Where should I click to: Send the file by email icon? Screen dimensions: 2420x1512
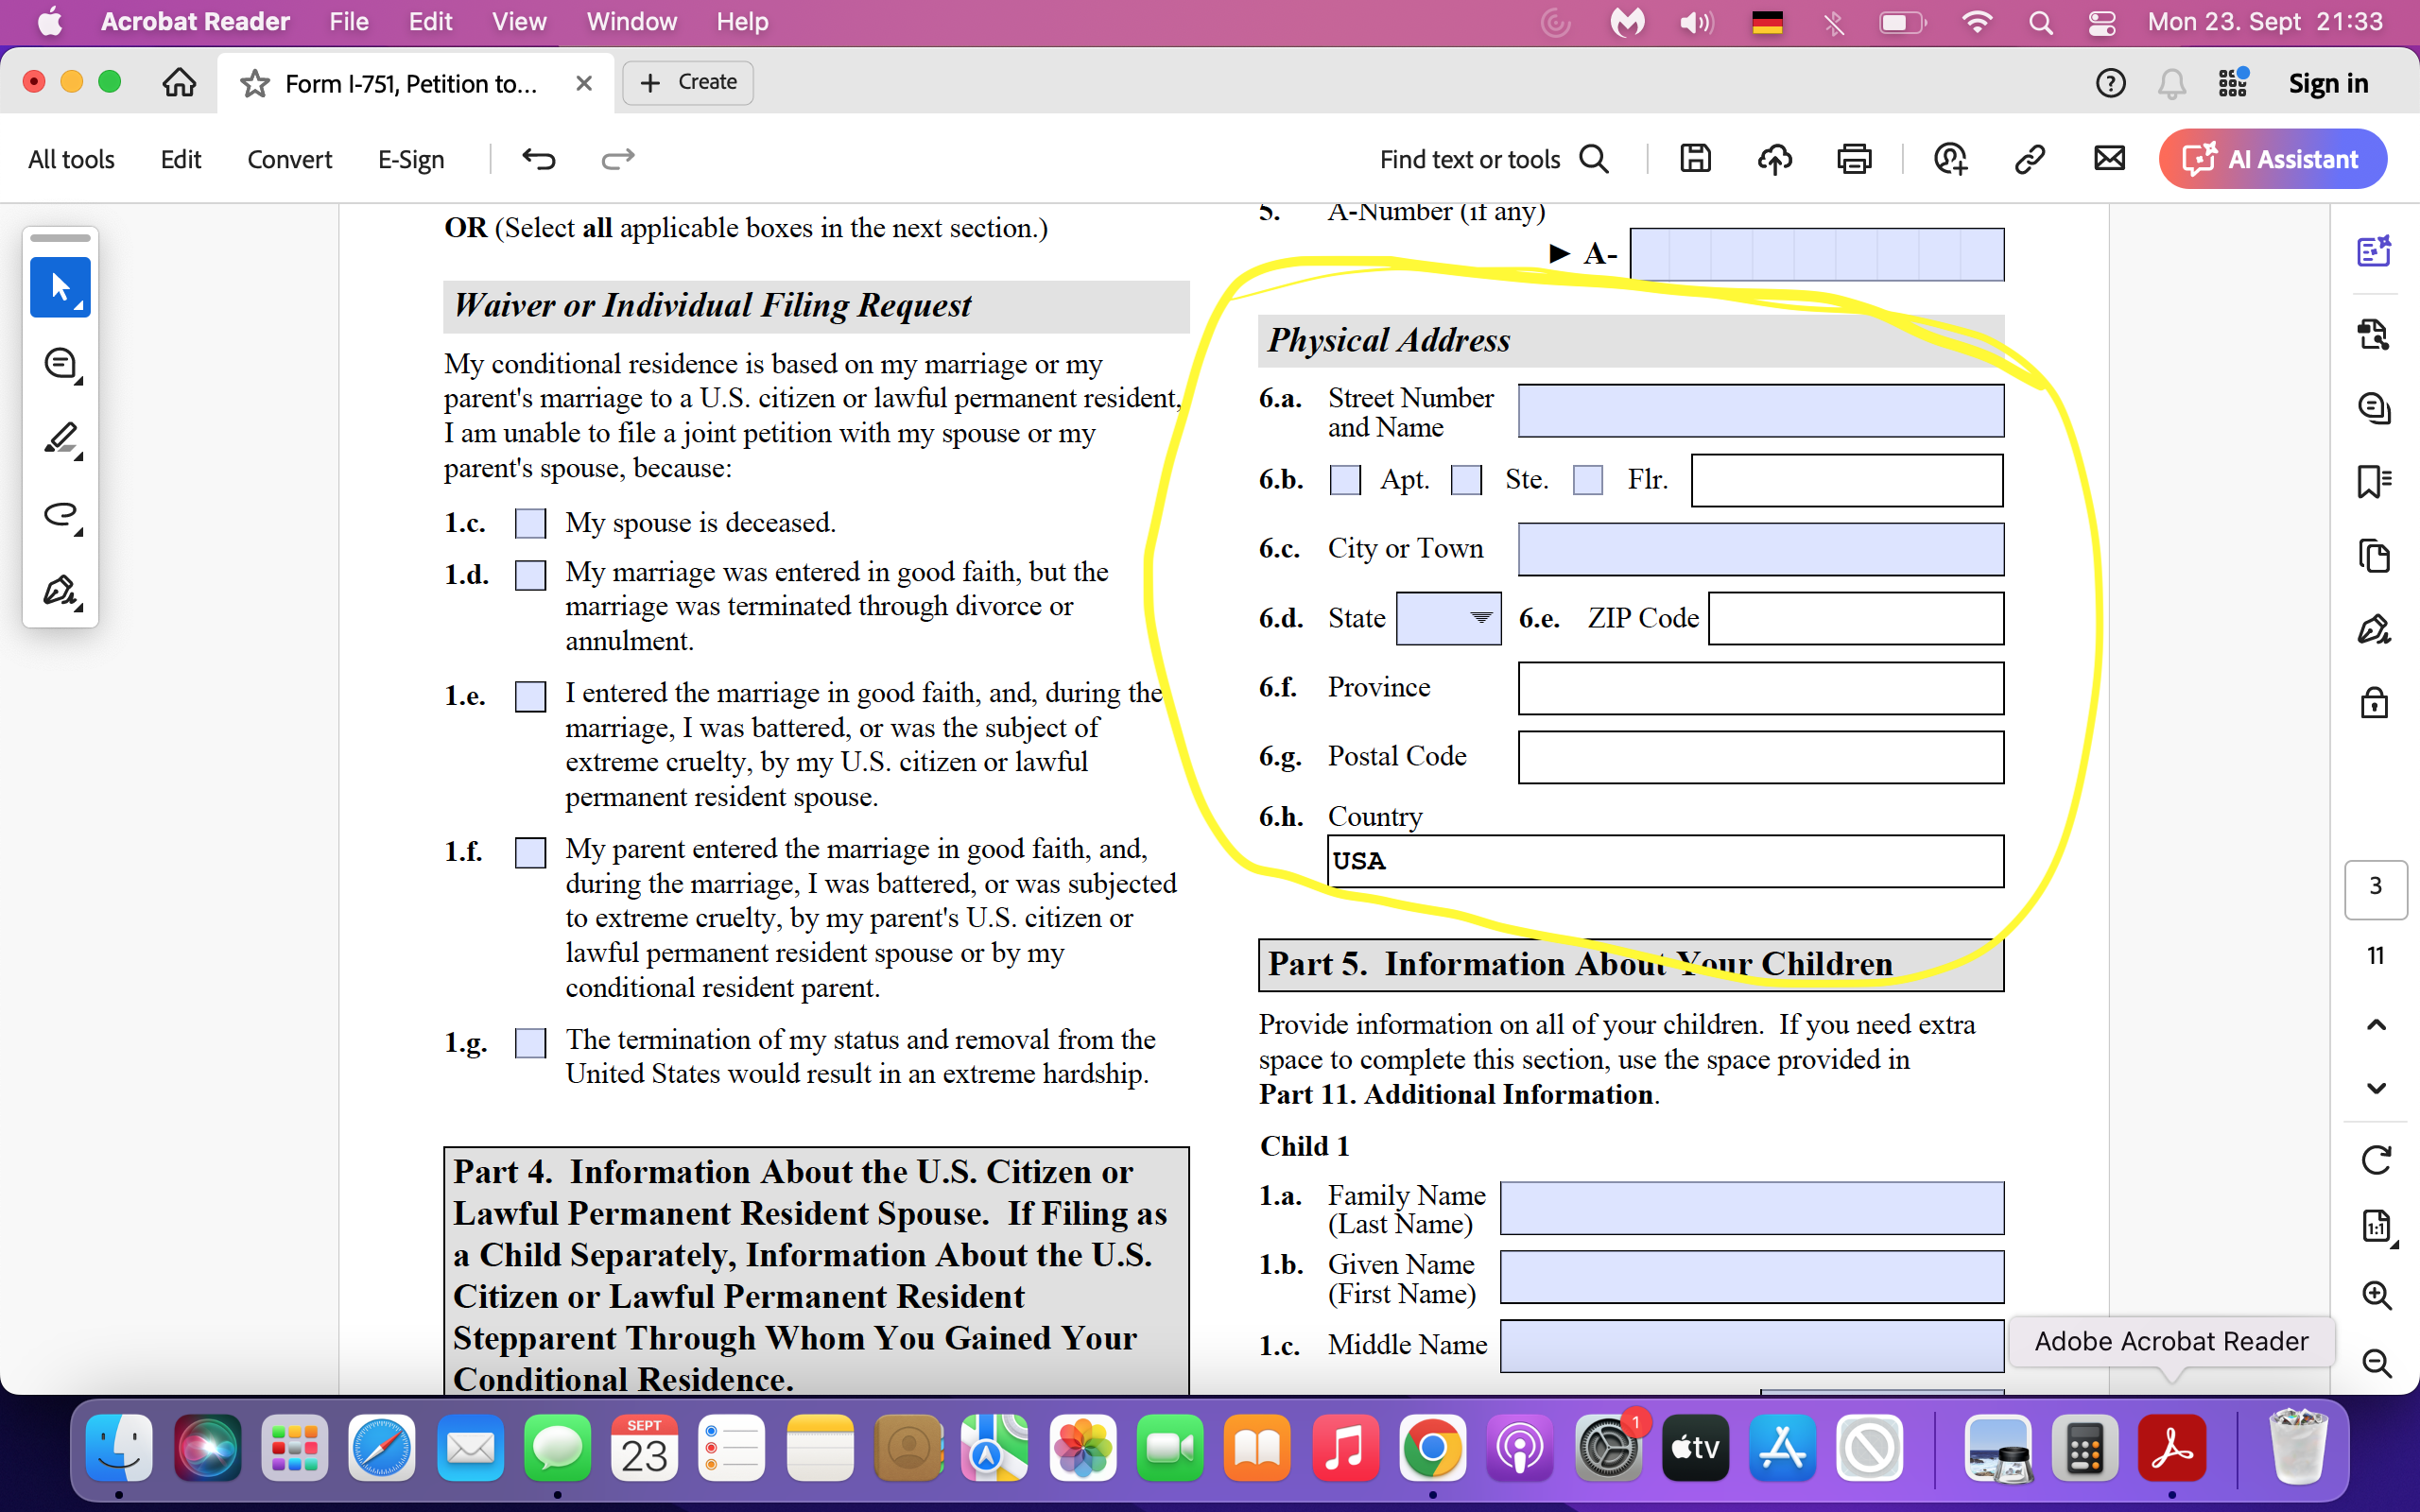(2109, 158)
